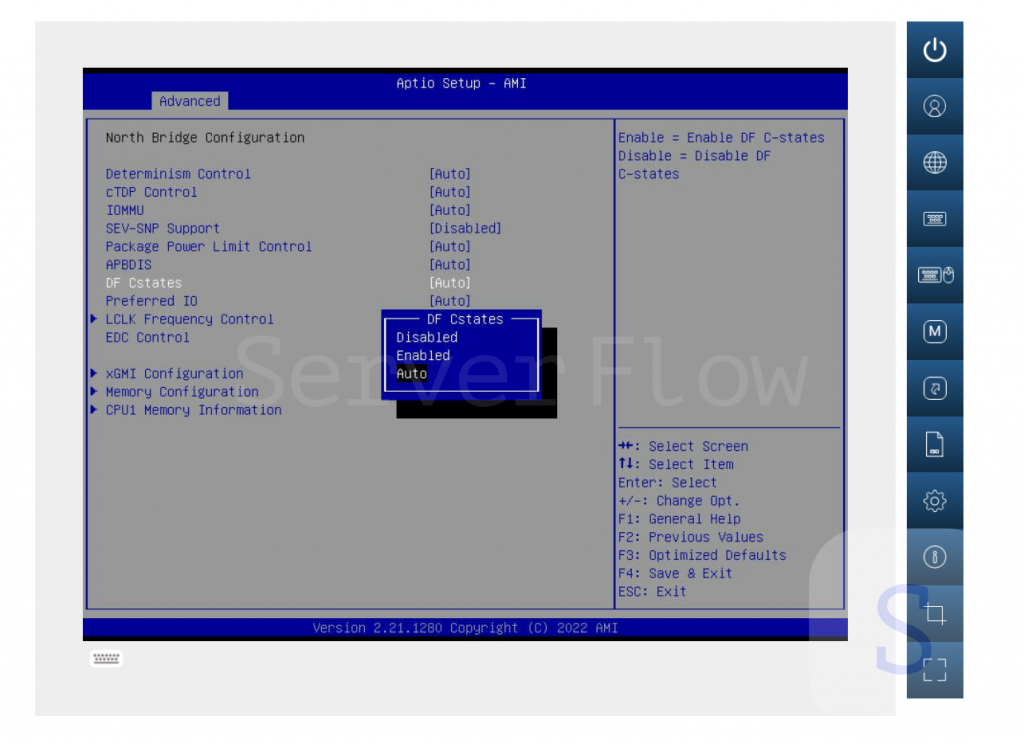Expand the Memory Configuration submenu
The height and width of the screenshot is (755, 1024).
click(x=182, y=392)
